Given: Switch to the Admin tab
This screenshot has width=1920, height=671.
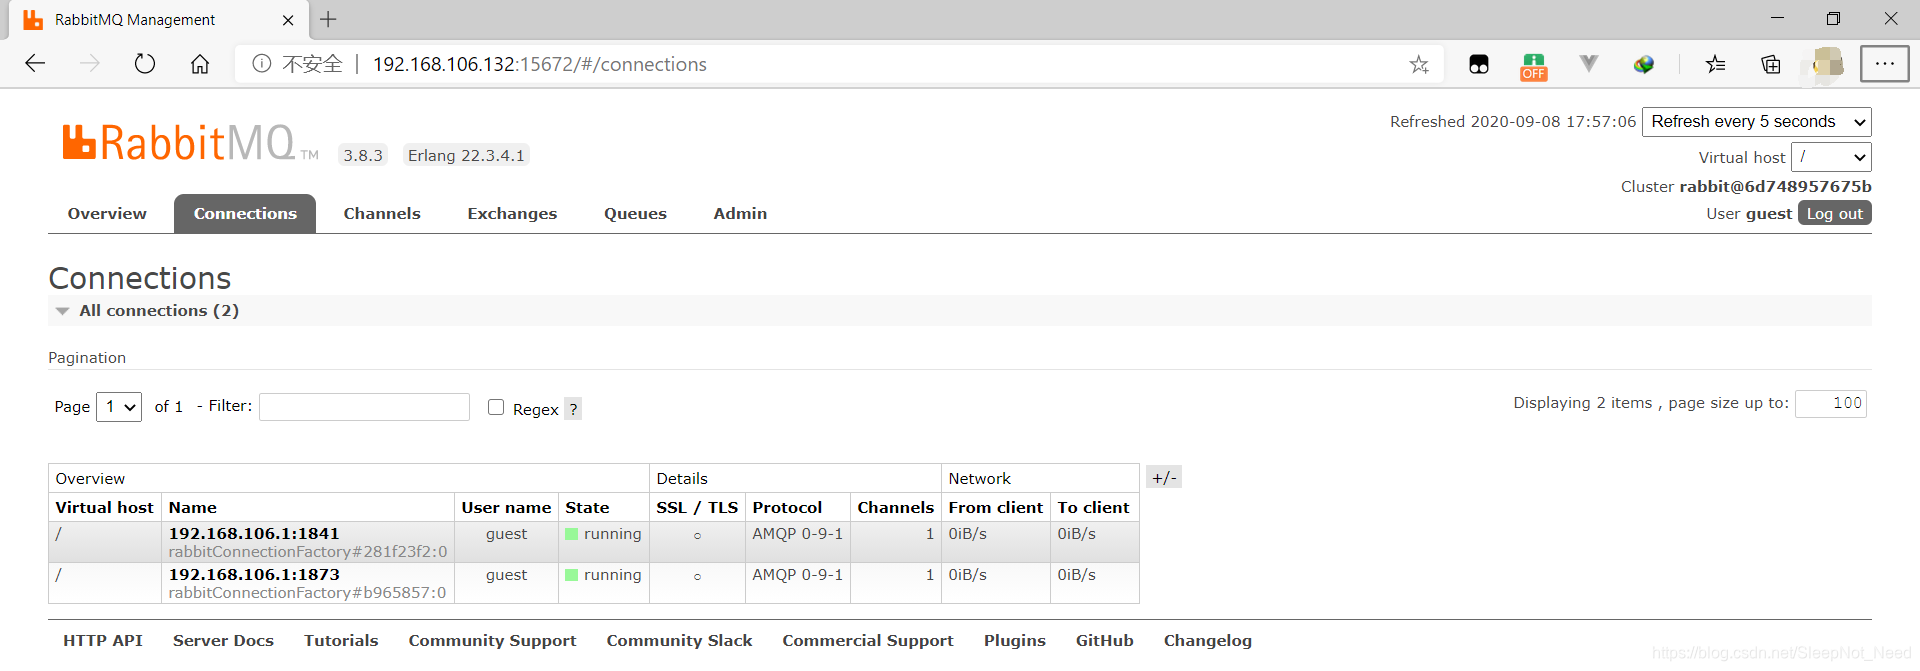Looking at the screenshot, I should coord(740,214).
